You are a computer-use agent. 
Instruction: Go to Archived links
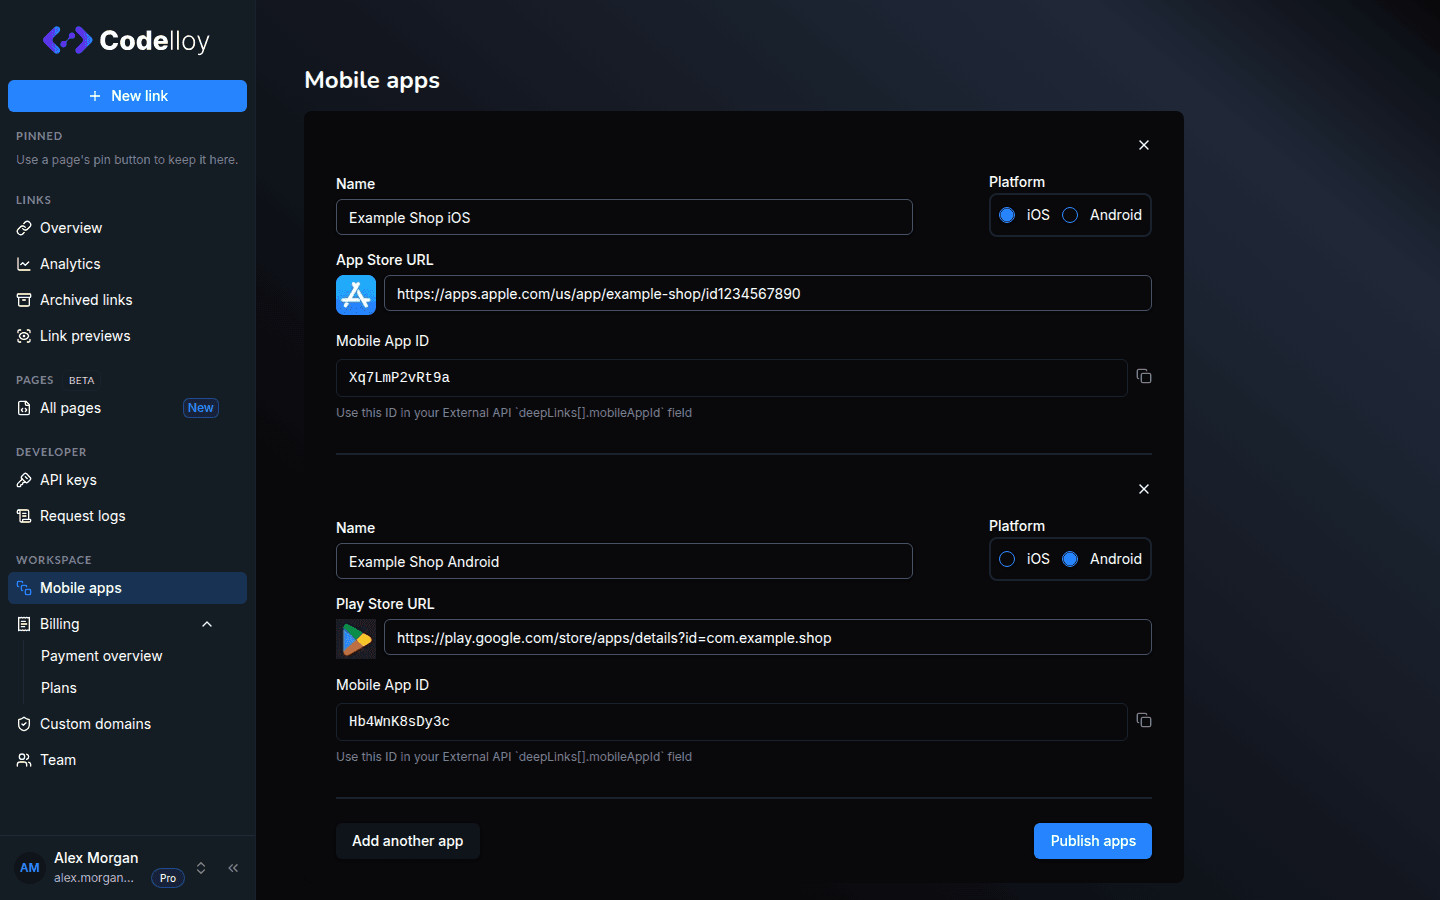click(x=127, y=300)
